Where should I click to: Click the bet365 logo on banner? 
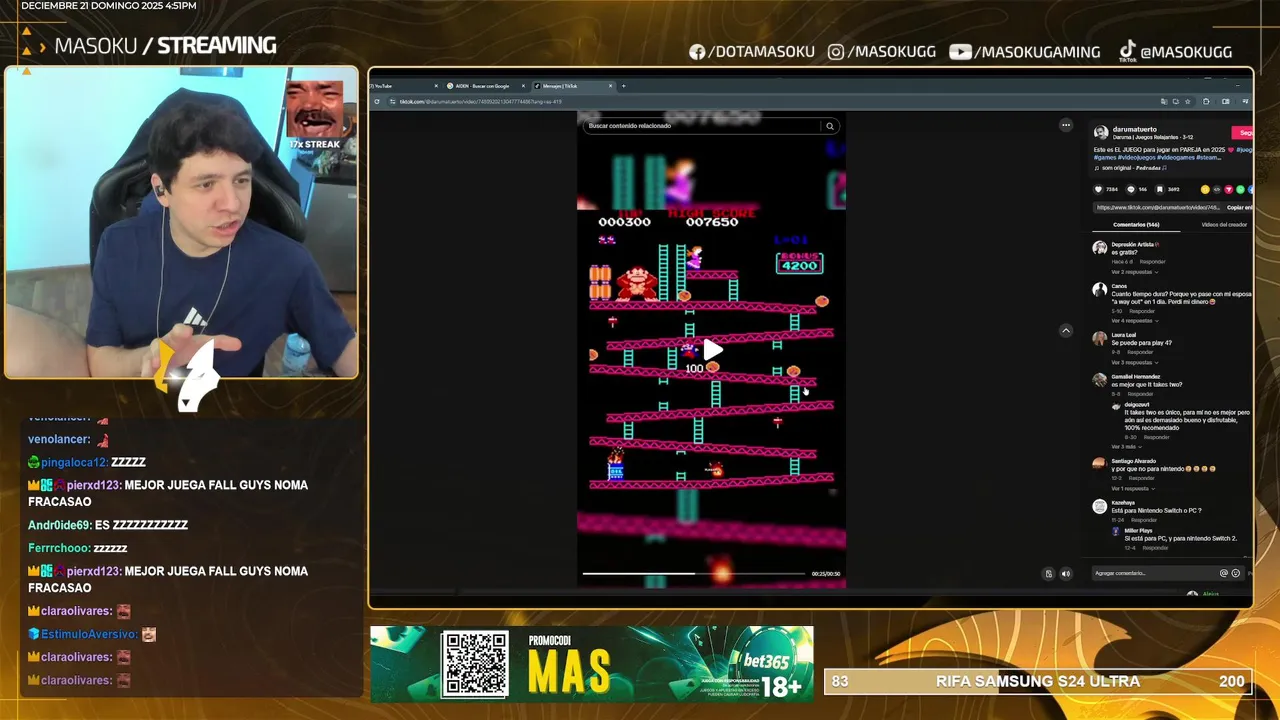point(766,661)
